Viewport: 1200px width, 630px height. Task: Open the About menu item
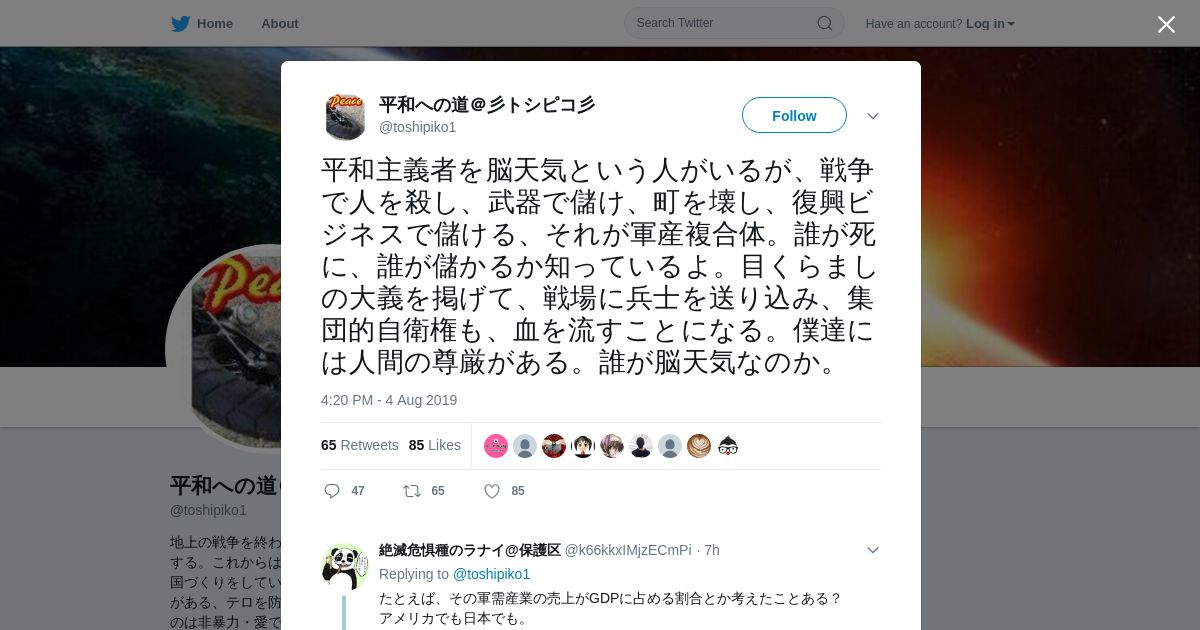[279, 23]
